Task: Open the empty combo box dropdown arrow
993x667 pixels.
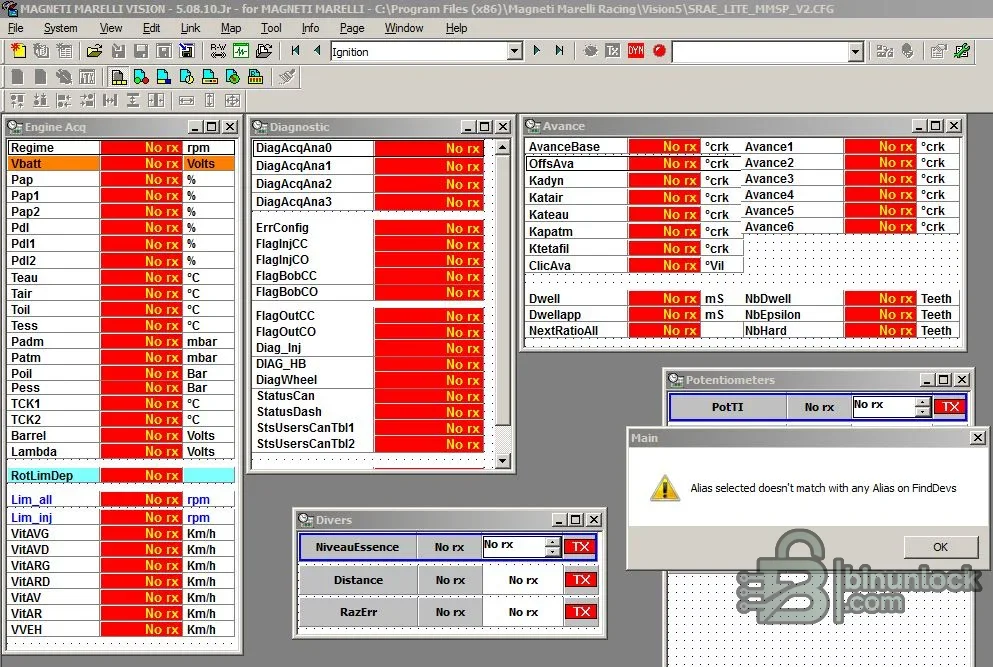Action: tap(856, 51)
